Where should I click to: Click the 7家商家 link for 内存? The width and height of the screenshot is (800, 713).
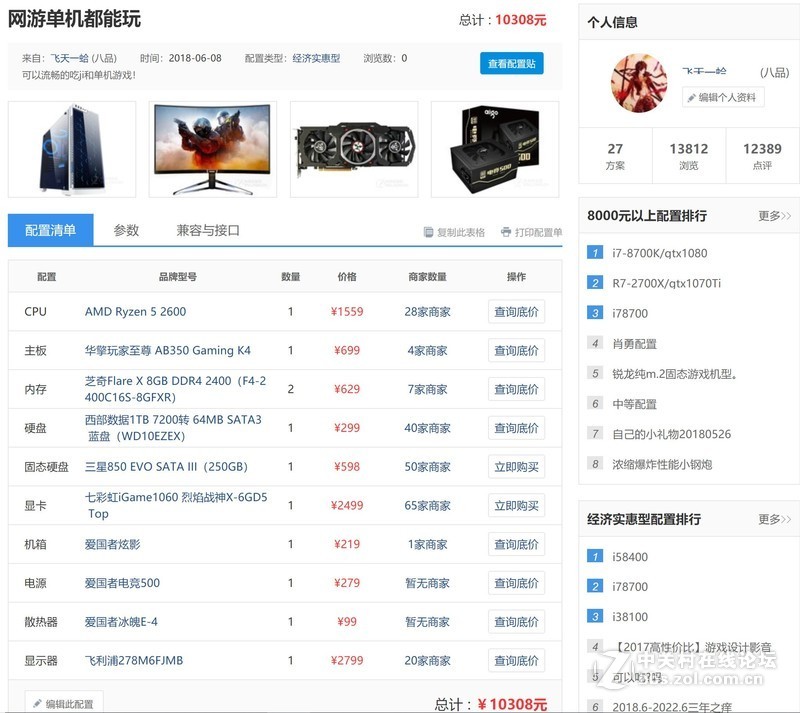coord(428,389)
